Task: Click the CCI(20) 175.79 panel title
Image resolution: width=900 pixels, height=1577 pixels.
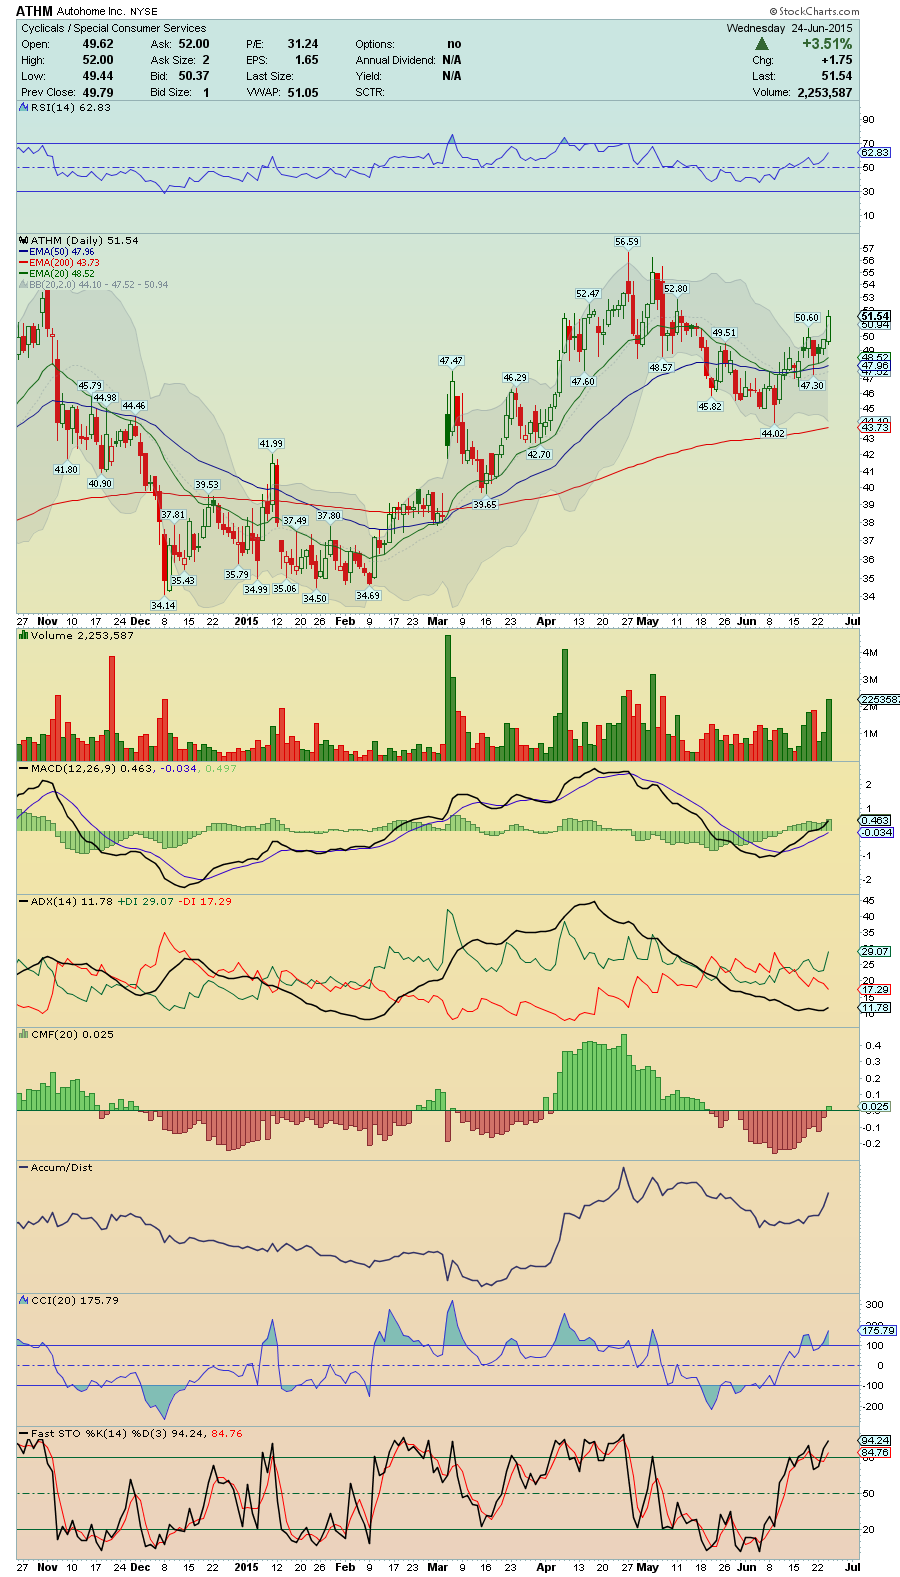Action: click(75, 1301)
